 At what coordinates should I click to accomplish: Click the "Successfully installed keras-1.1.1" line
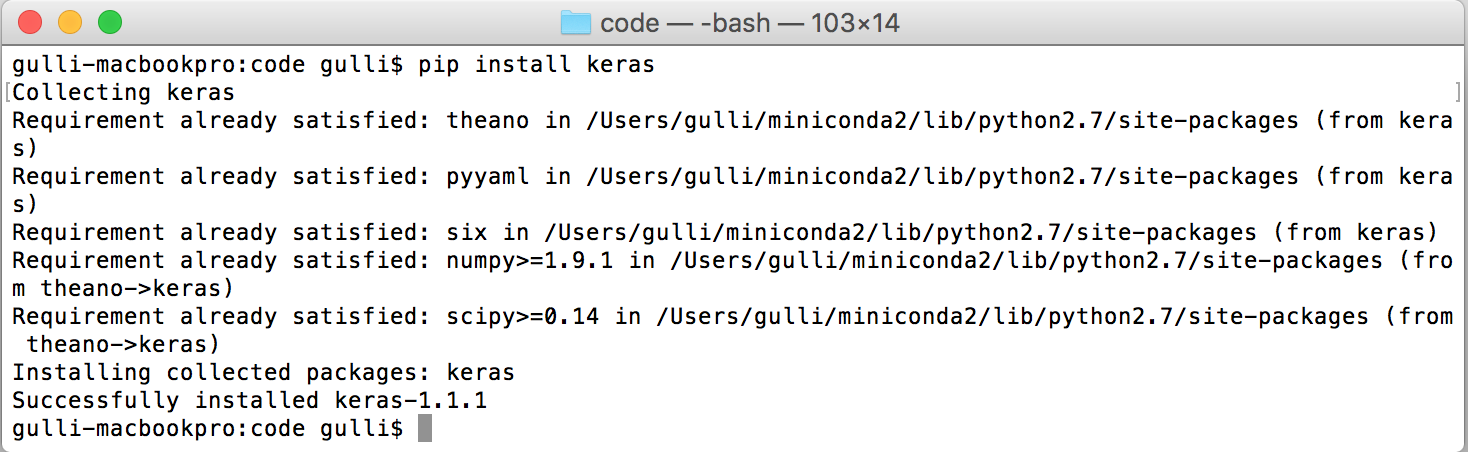(249, 401)
